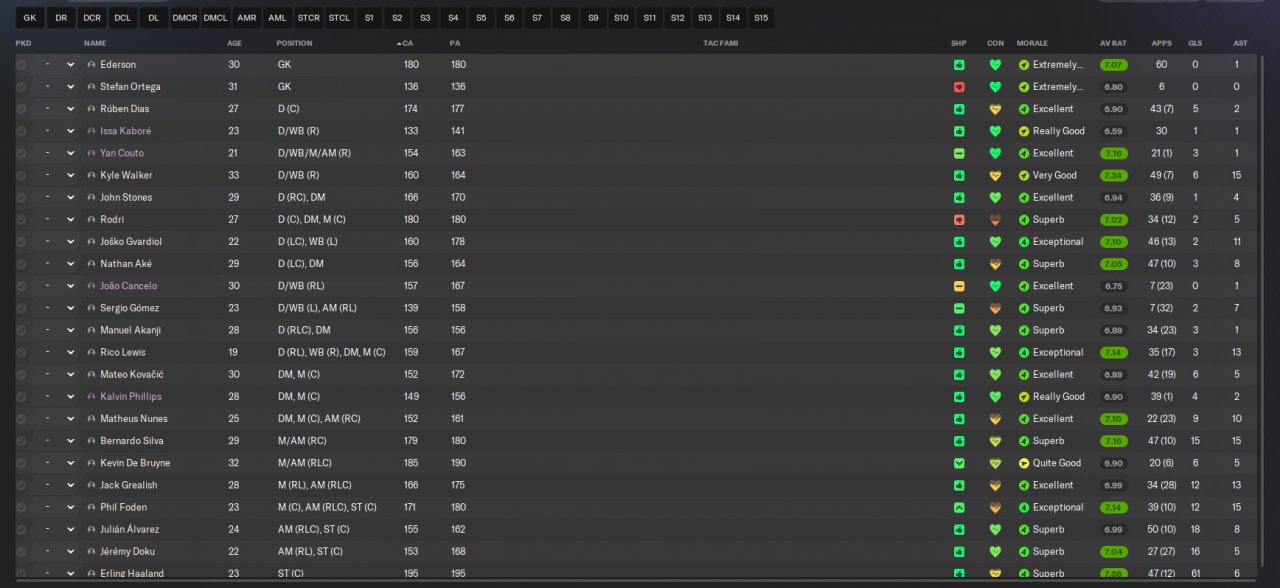The image size is (1280, 588).
Task: Click the sharpness icon in Ederson's row
Action: click(x=959, y=65)
